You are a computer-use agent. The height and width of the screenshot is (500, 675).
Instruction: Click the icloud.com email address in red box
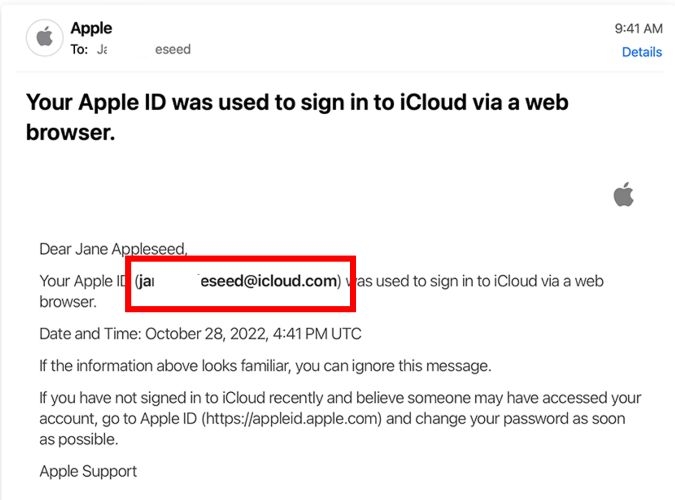(x=240, y=281)
